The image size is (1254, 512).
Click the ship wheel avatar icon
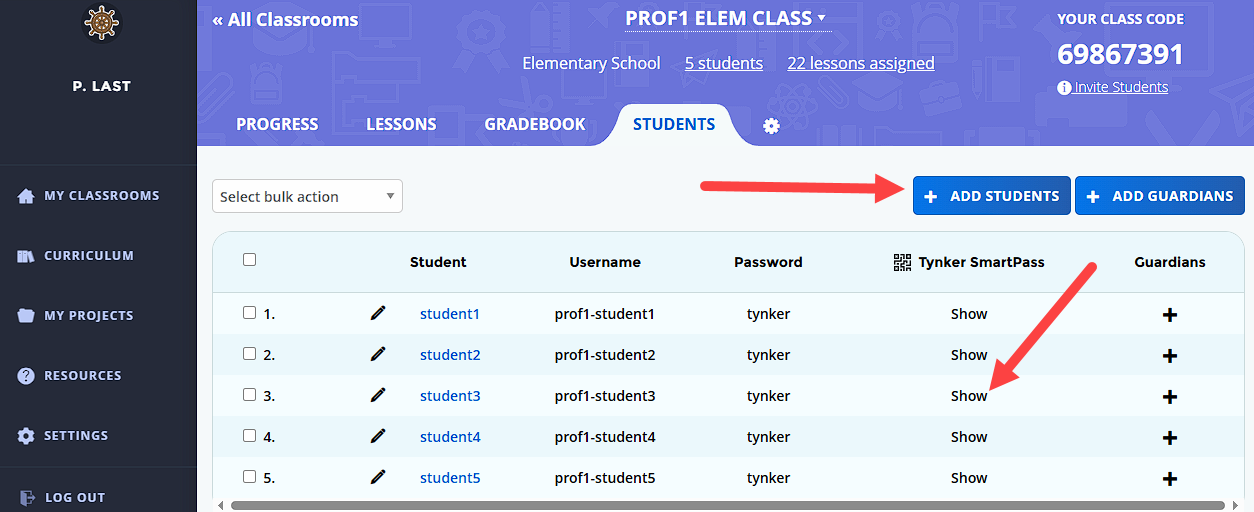point(101,24)
